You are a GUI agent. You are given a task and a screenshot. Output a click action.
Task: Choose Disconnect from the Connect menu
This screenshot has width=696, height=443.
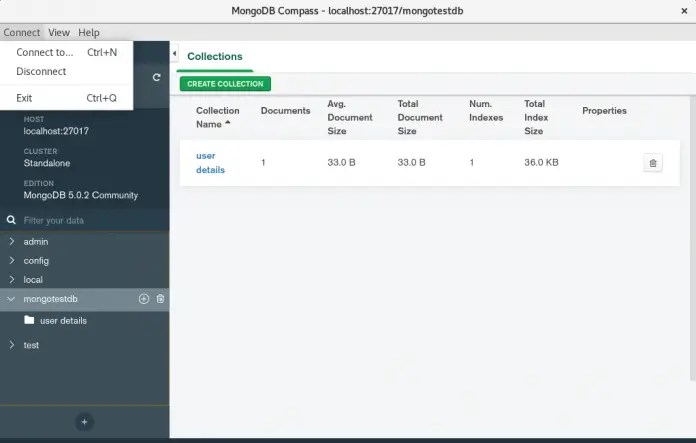tap(41, 72)
